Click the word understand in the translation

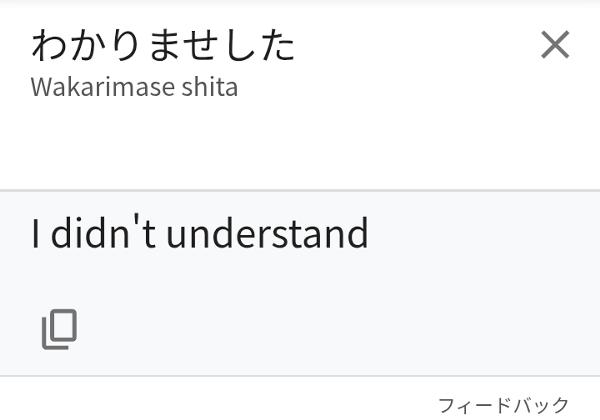267,233
